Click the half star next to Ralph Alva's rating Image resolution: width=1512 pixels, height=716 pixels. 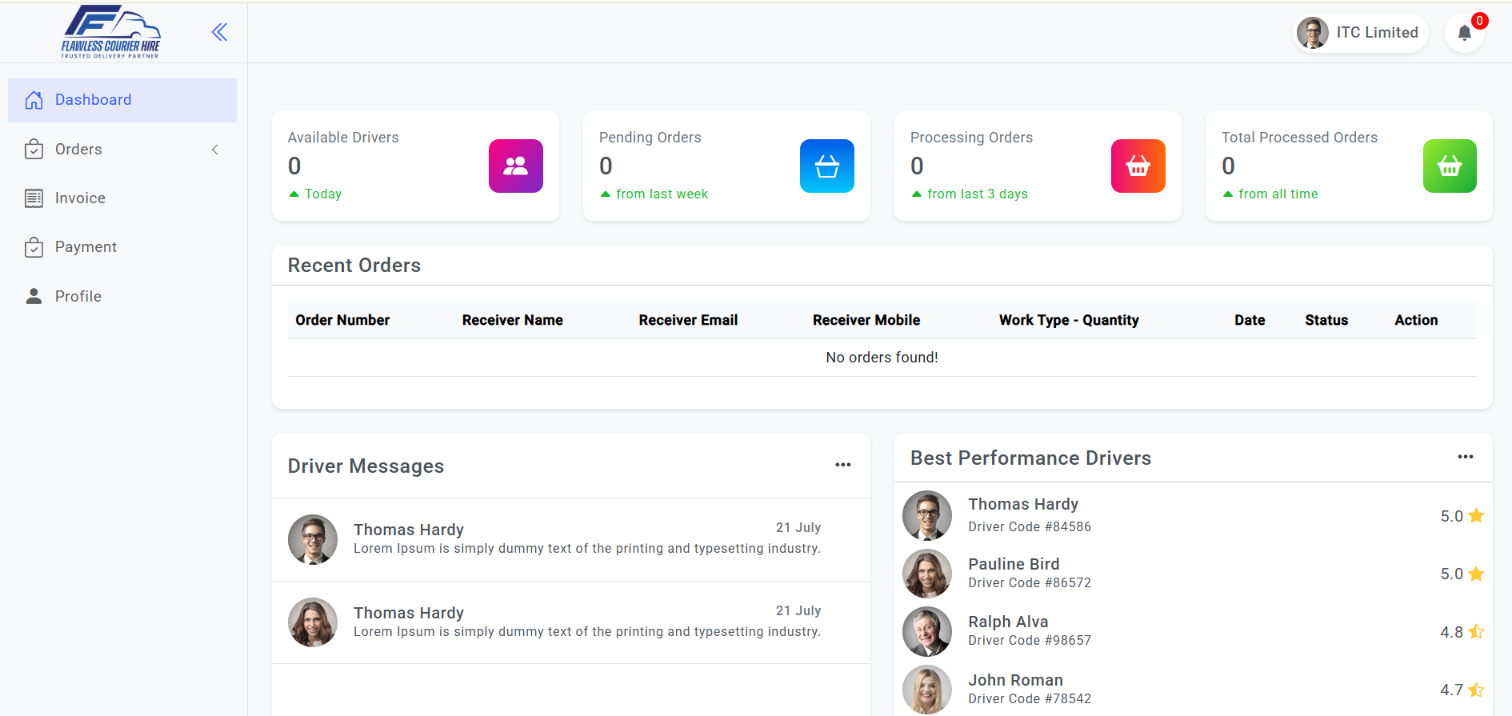(x=1476, y=632)
